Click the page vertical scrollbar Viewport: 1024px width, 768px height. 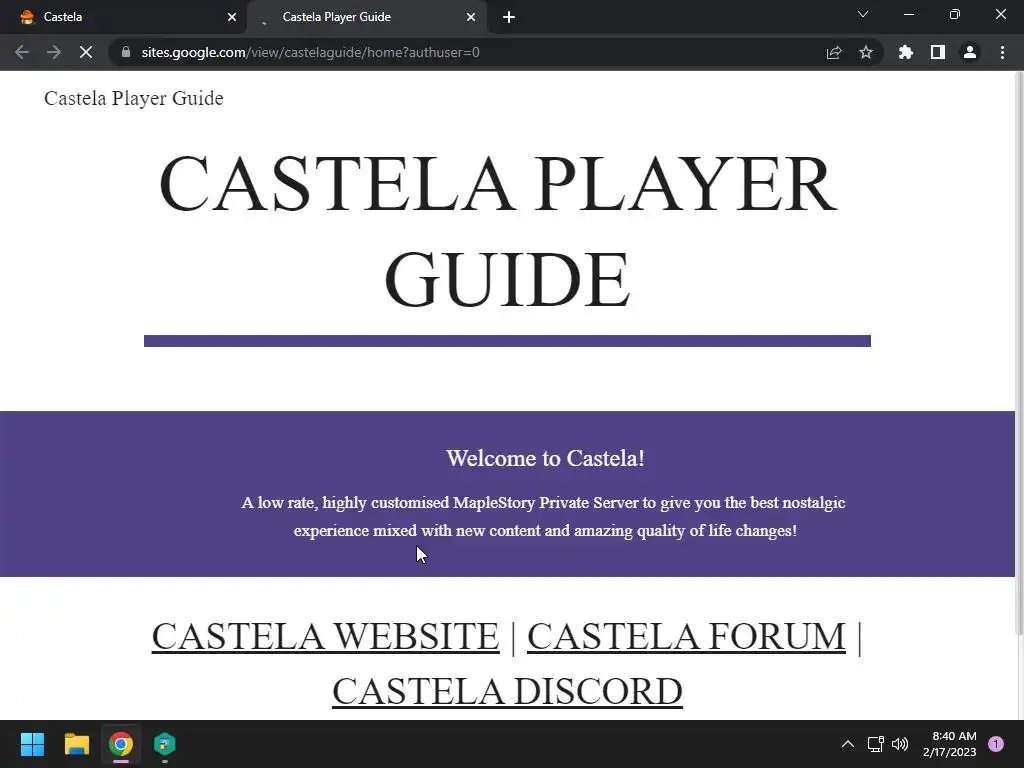point(1019,353)
